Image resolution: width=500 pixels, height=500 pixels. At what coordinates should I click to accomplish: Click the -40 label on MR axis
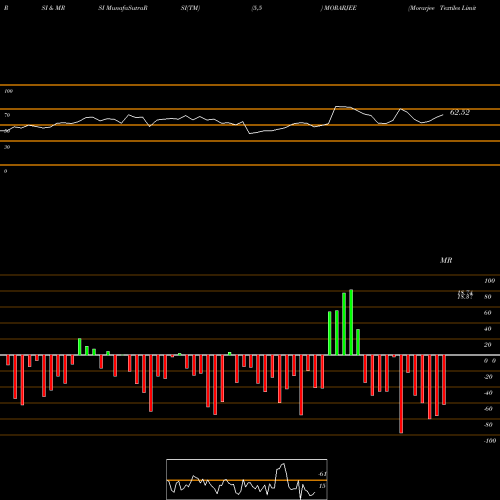click(488, 393)
